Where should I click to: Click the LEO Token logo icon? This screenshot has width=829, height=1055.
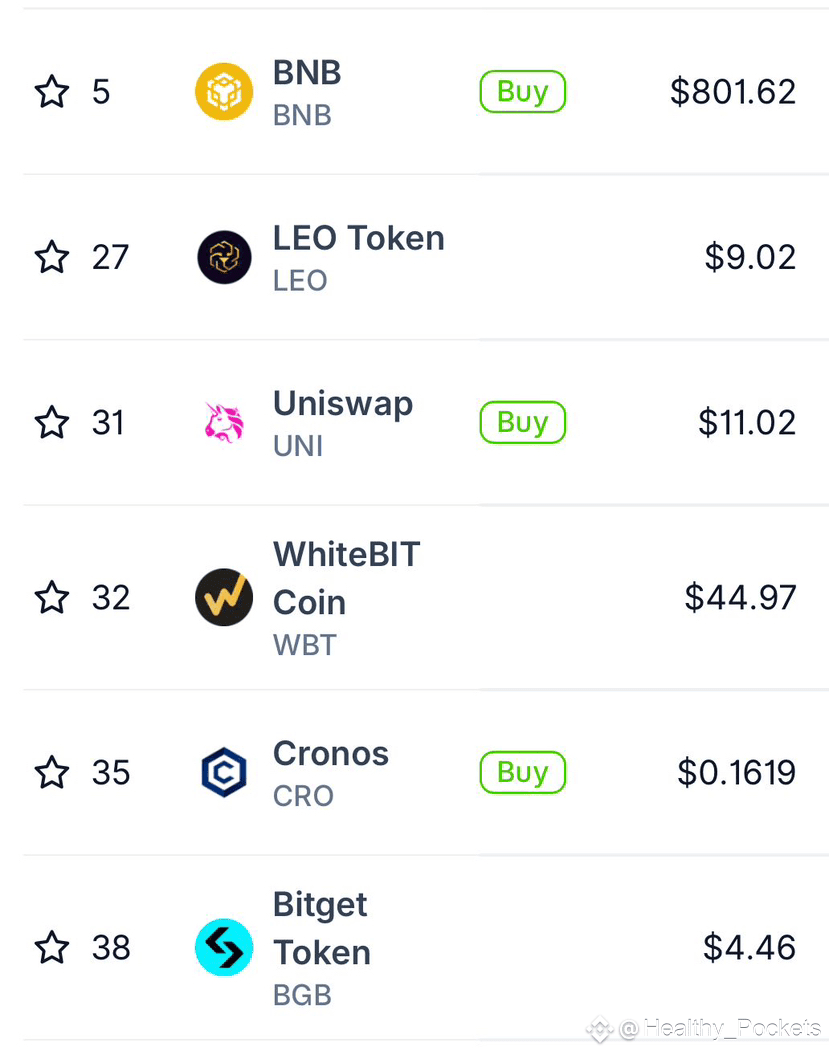pyautogui.click(x=224, y=257)
